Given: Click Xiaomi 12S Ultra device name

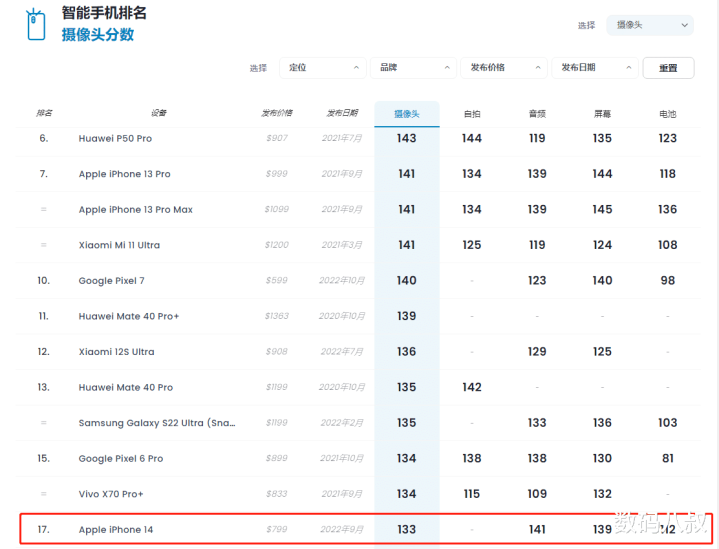Looking at the screenshot, I should coord(116,352).
